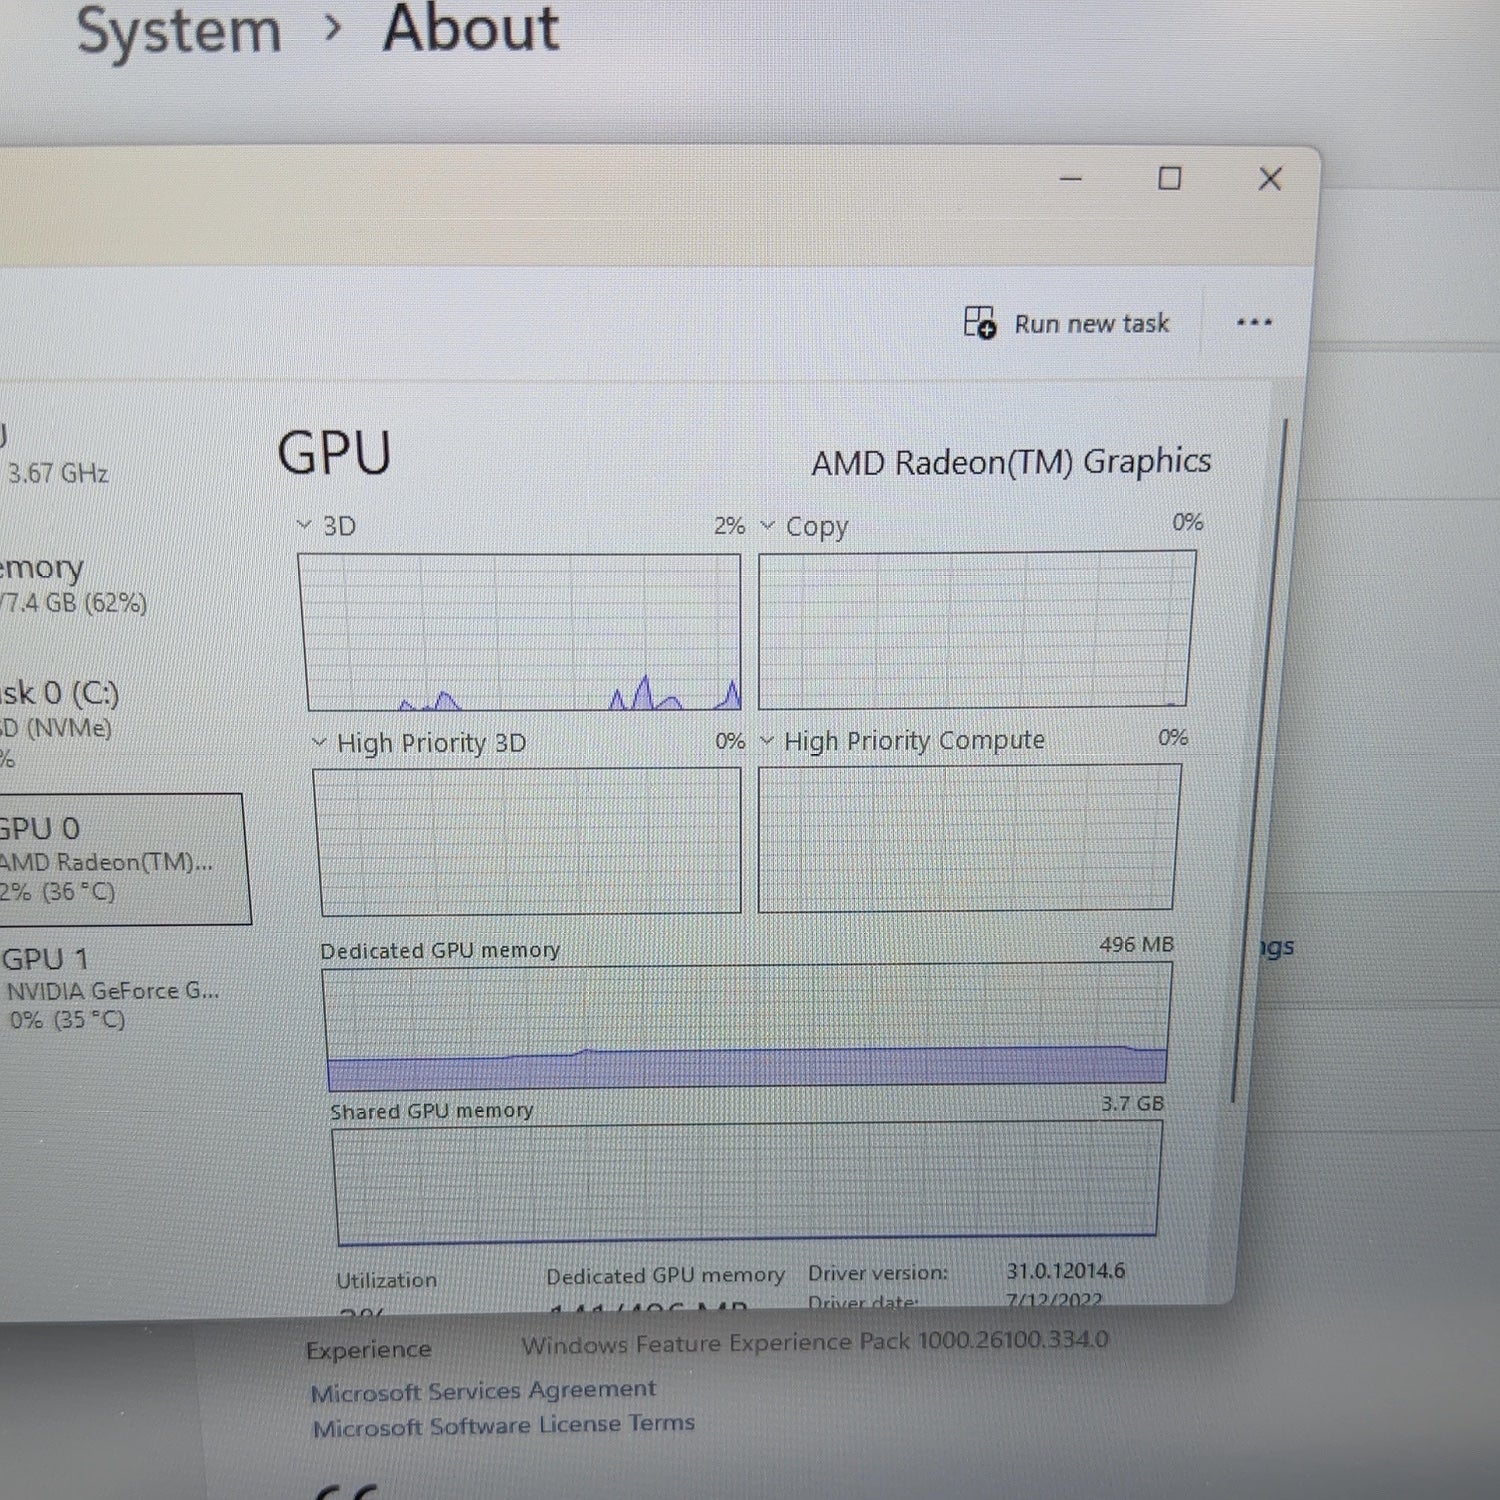Open the Copy engine graph dropdown

(x=767, y=525)
